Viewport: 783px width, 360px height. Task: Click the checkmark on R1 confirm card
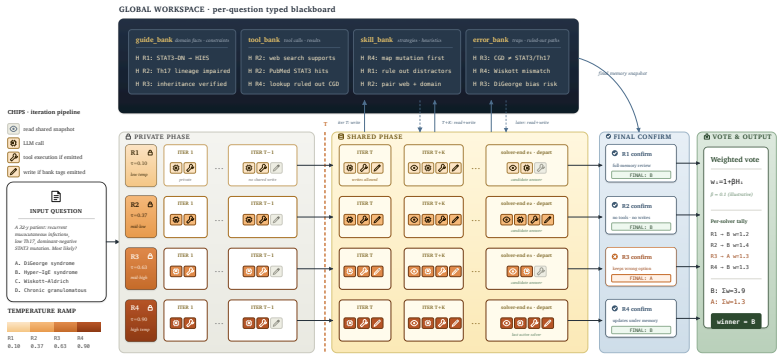614,153
